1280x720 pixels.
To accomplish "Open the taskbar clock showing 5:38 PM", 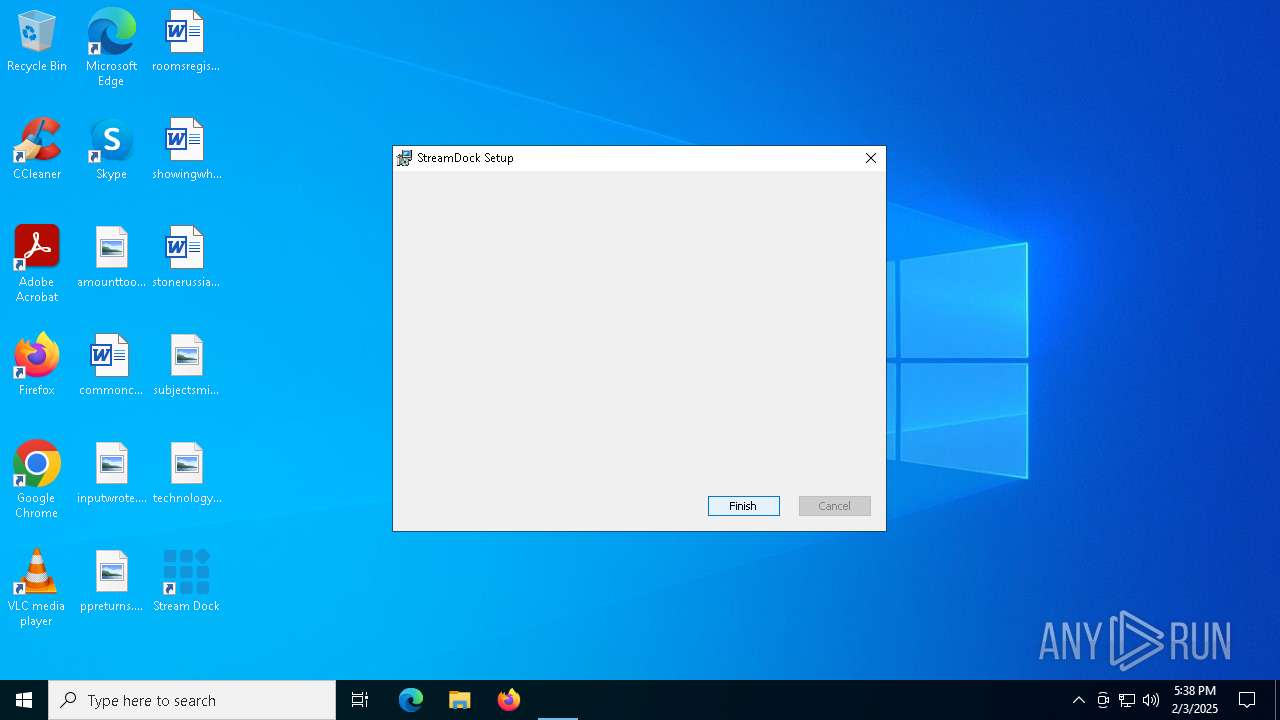I will pyautogui.click(x=1195, y=700).
